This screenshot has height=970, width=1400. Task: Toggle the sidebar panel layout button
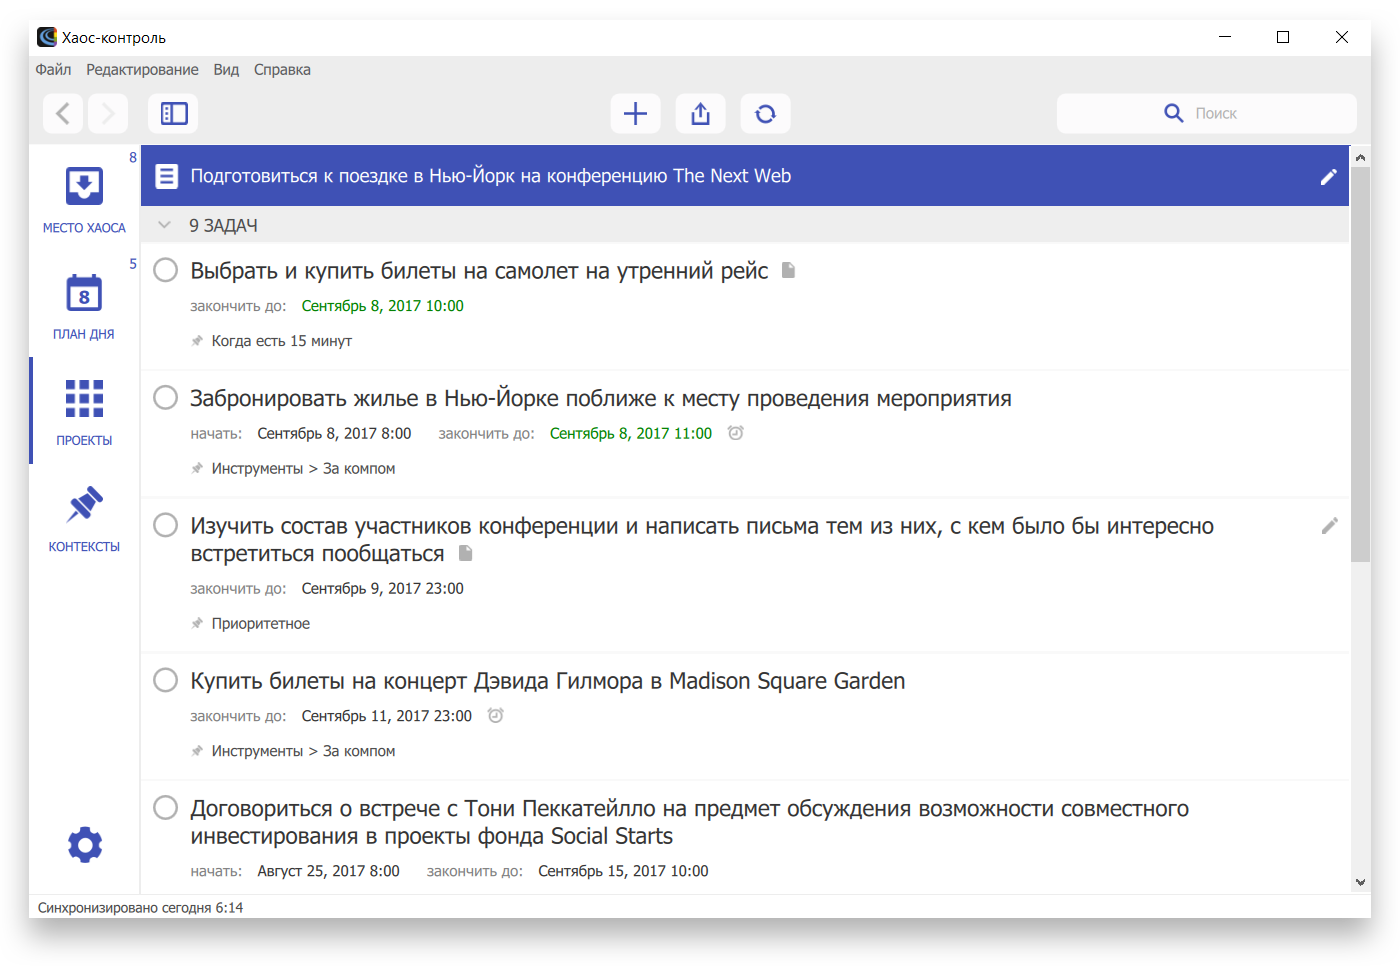tap(174, 113)
